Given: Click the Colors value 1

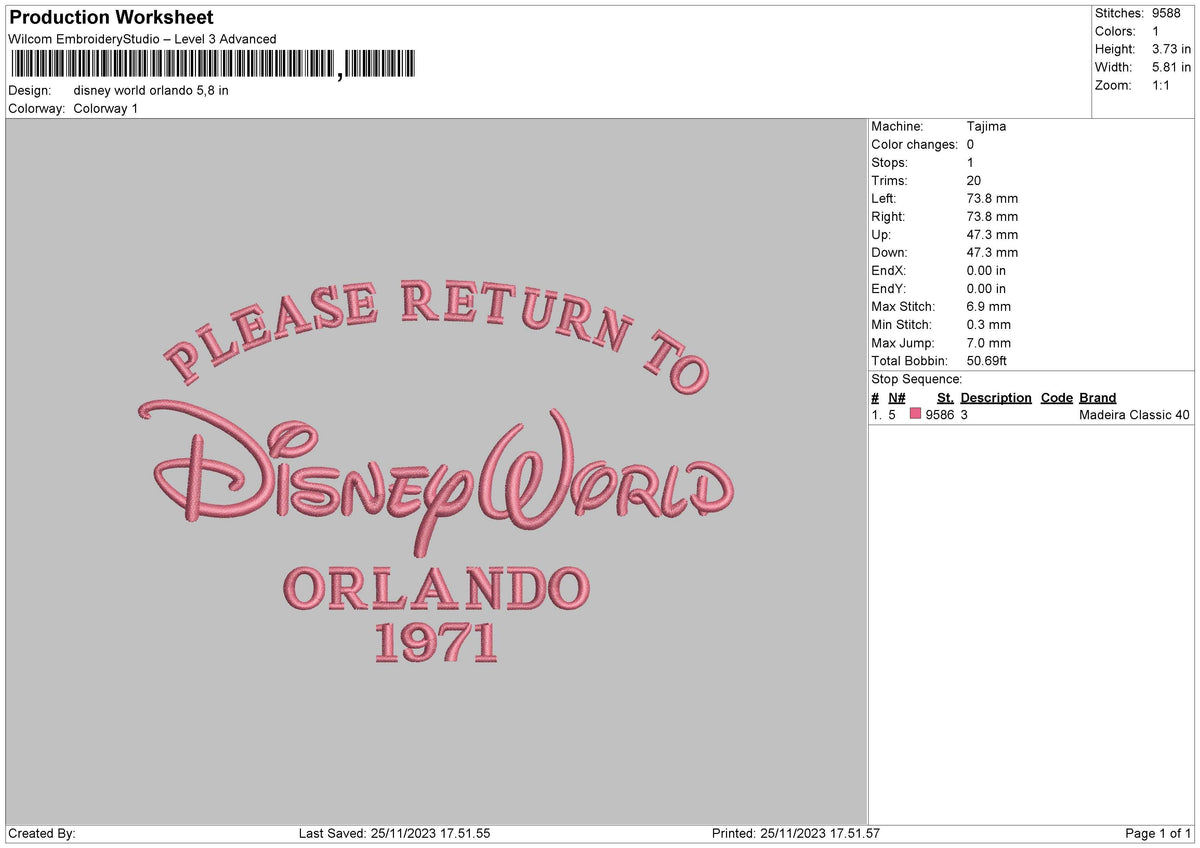Looking at the screenshot, I should [x=1156, y=31].
